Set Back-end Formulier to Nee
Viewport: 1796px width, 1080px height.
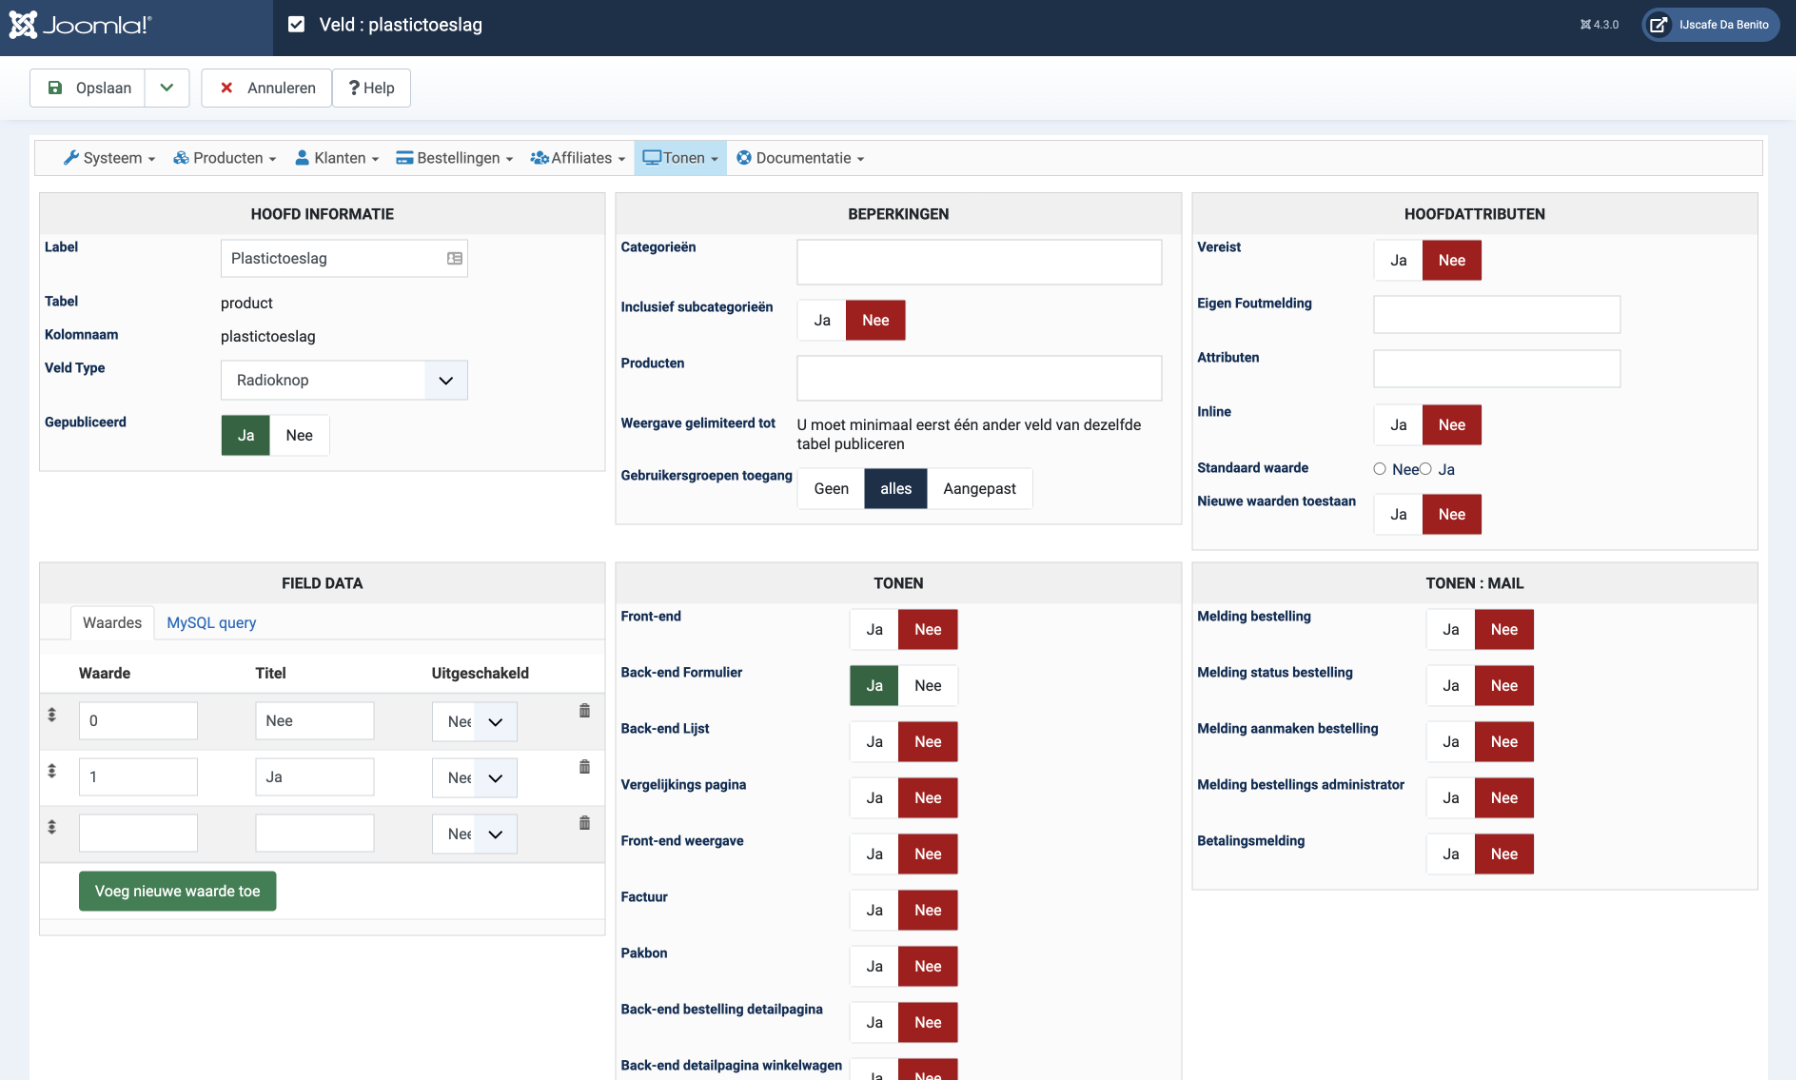tap(928, 685)
